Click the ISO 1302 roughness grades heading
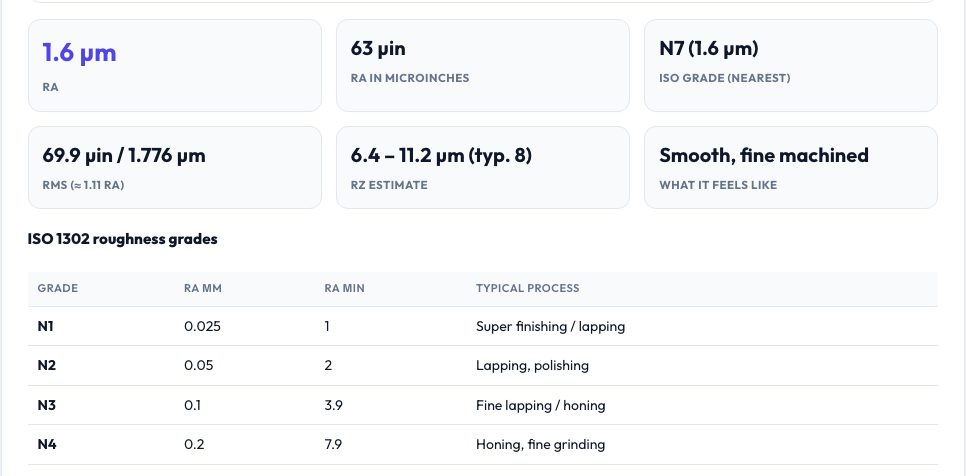This screenshot has width=966, height=476. pyautogui.click(x=123, y=240)
